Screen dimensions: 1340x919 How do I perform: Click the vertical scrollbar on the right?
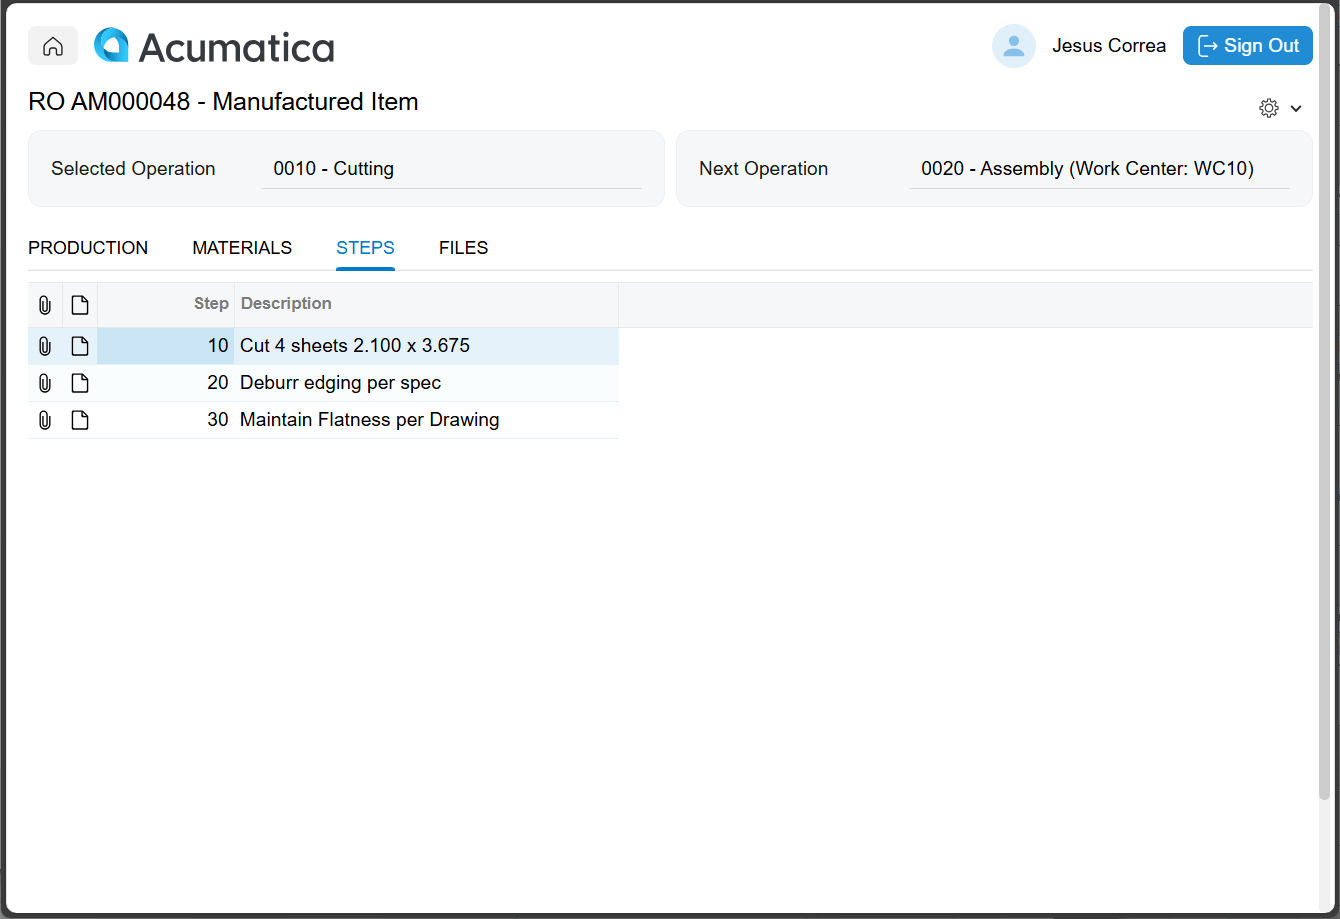(1325, 400)
